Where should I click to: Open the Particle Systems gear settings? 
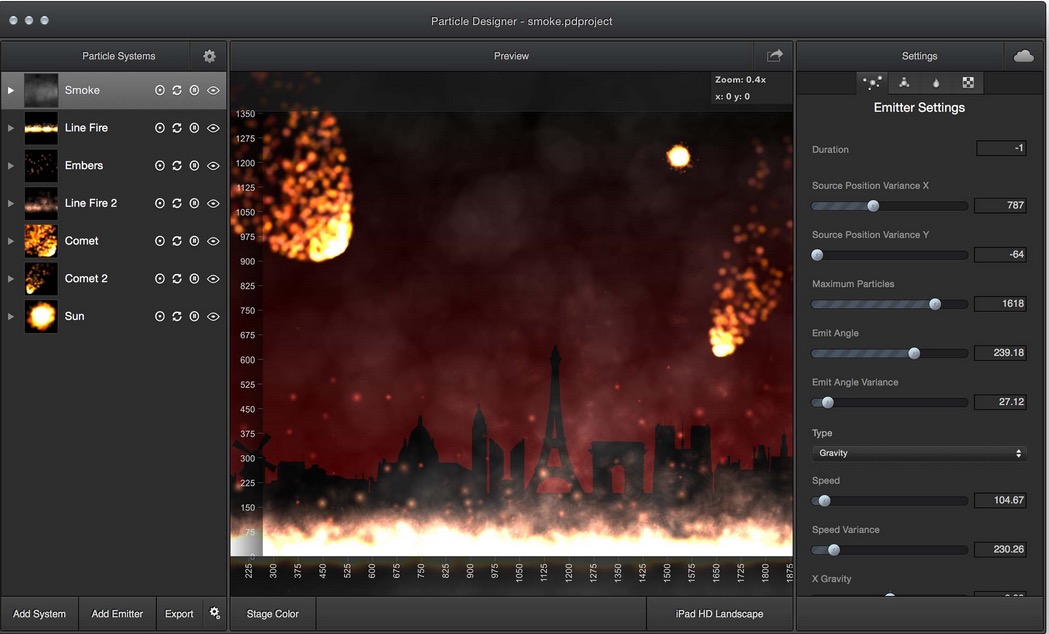pyautogui.click(x=209, y=56)
